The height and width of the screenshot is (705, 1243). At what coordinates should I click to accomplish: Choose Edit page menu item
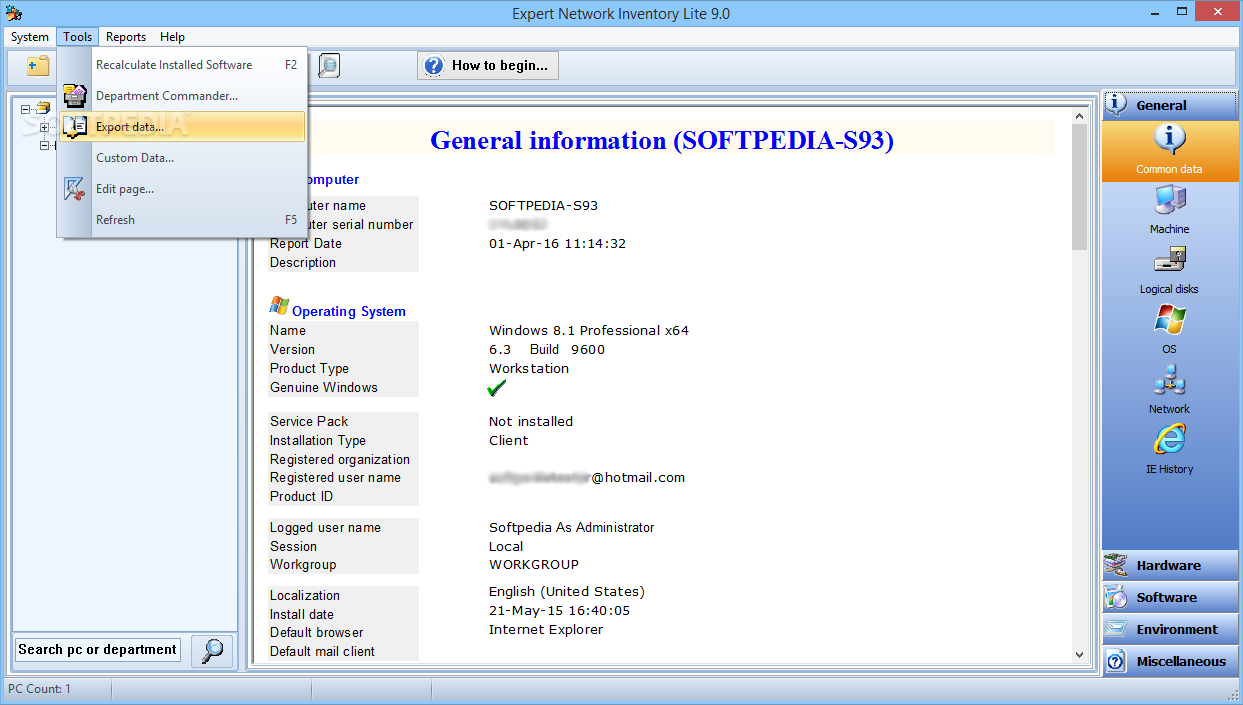[182, 189]
